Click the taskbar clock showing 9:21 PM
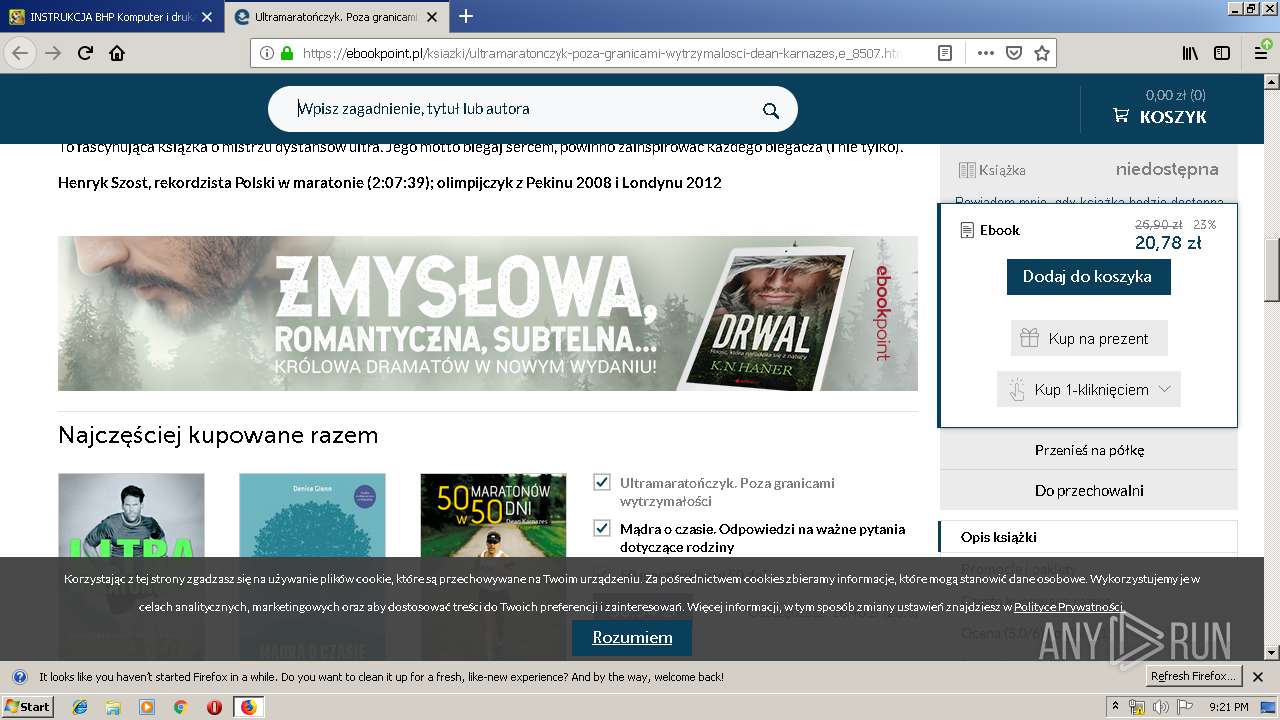Image resolution: width=1280 pixels, height=720 pixels. tap(1228, 707)
